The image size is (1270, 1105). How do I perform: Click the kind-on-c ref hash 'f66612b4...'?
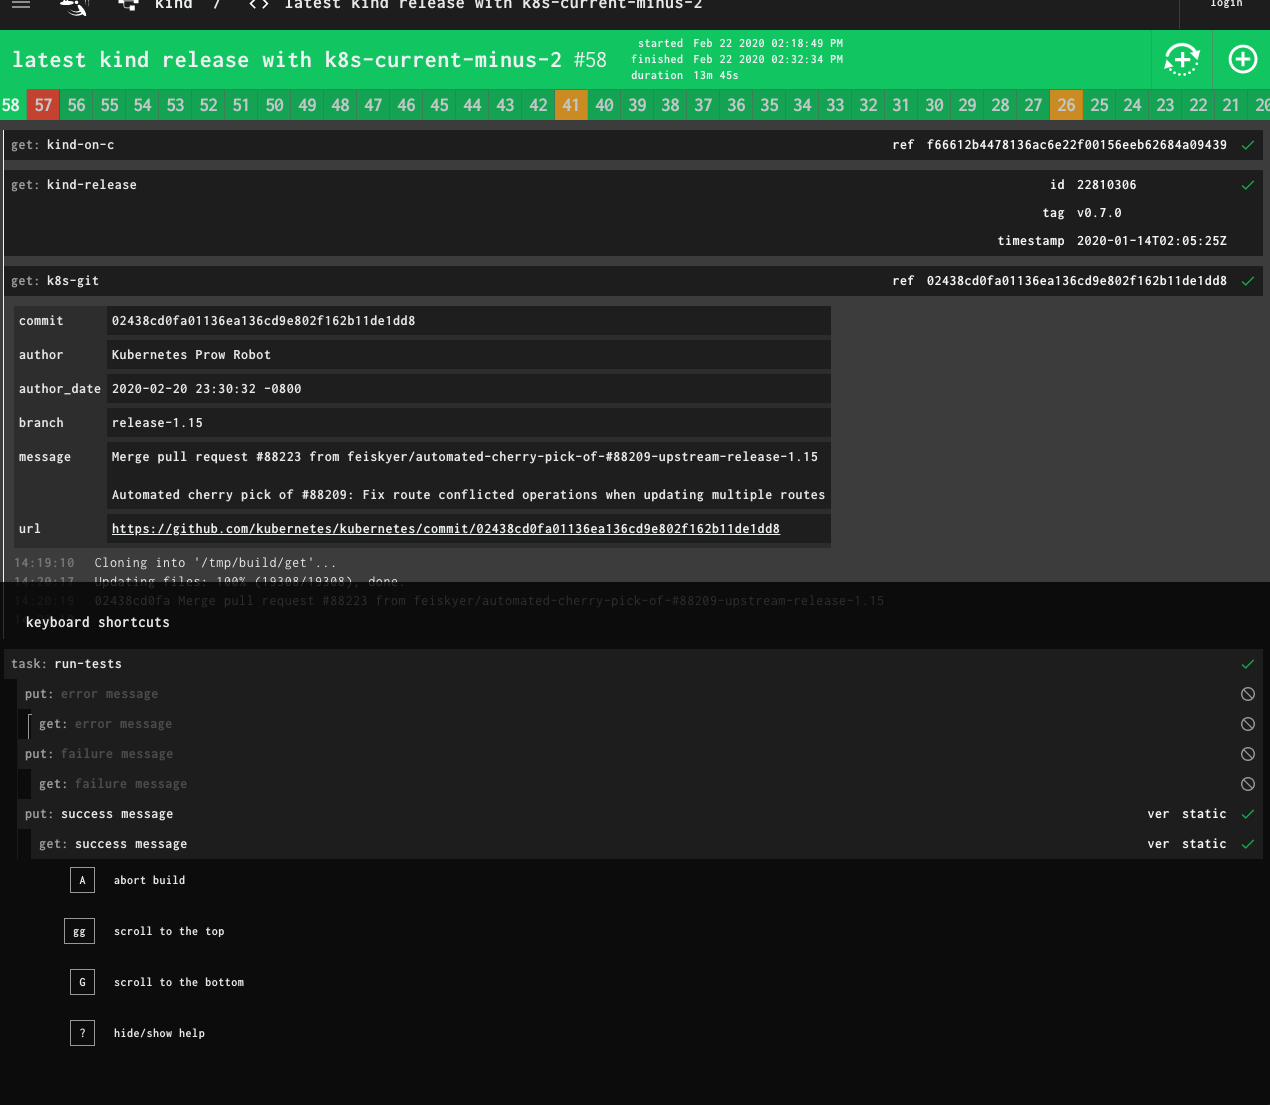pos(1076,145)
